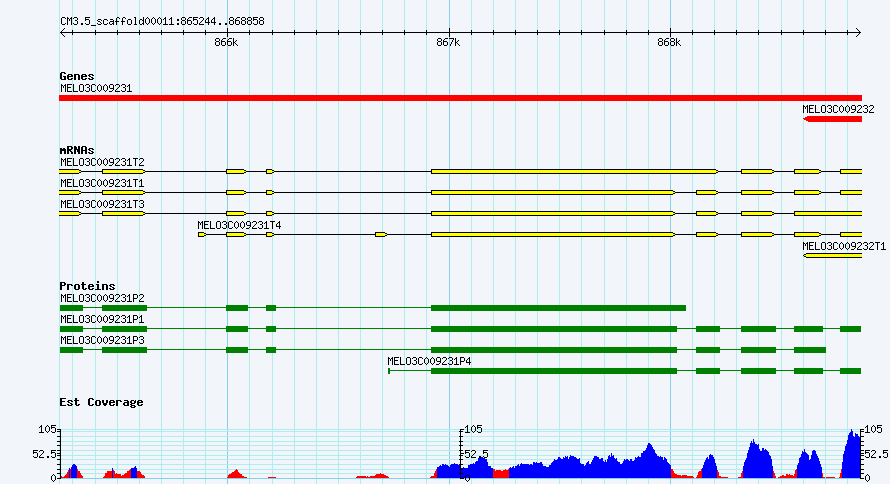Click the long yellow exon of MEL03C009231T3
The width and height of the screenshot is (890, 484).
coord(553,213)
